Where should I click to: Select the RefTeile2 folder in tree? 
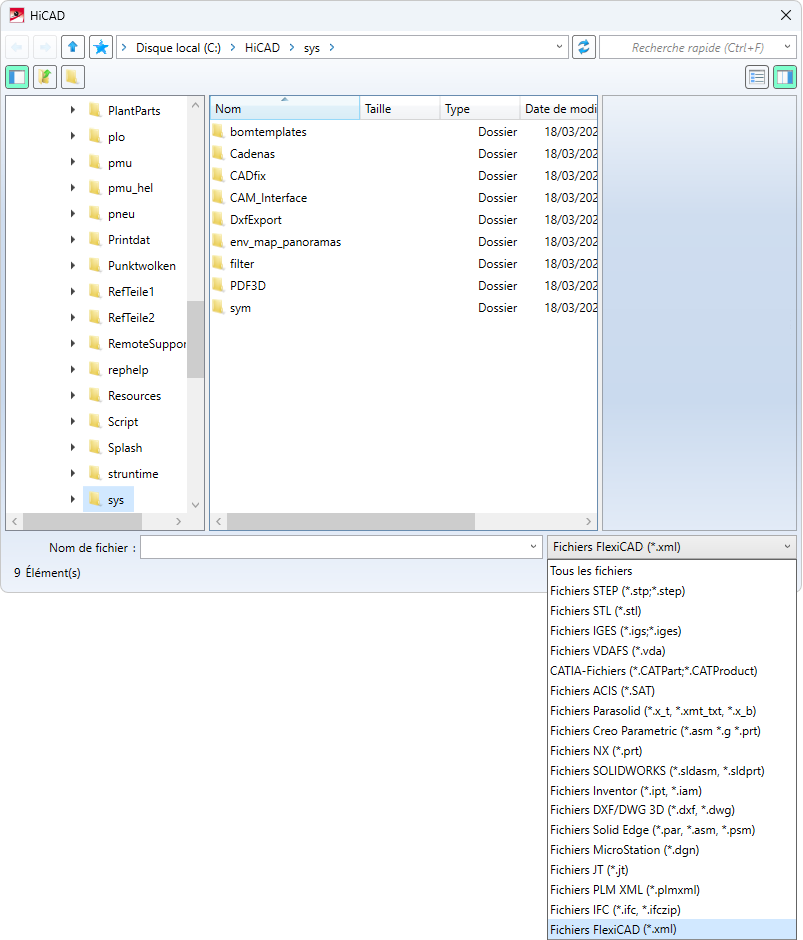pos(122,318)
